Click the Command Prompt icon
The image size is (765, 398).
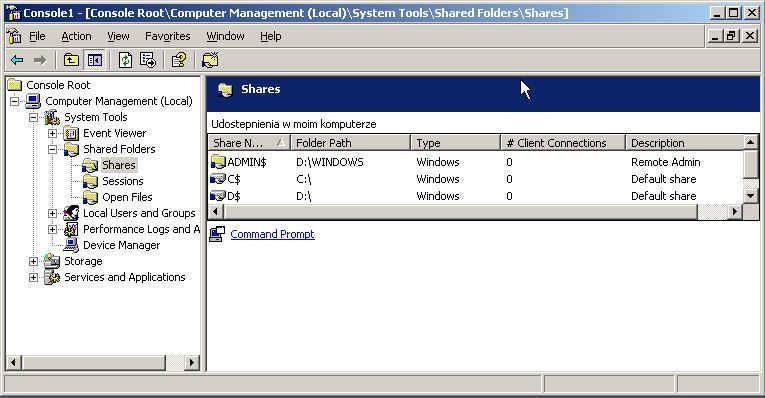[217, 234]
